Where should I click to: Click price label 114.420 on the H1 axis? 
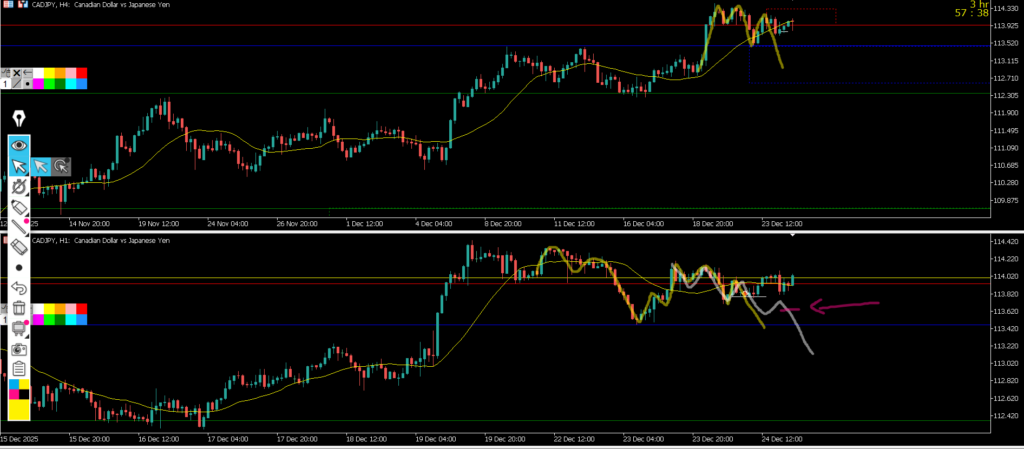pos(1006,242)
